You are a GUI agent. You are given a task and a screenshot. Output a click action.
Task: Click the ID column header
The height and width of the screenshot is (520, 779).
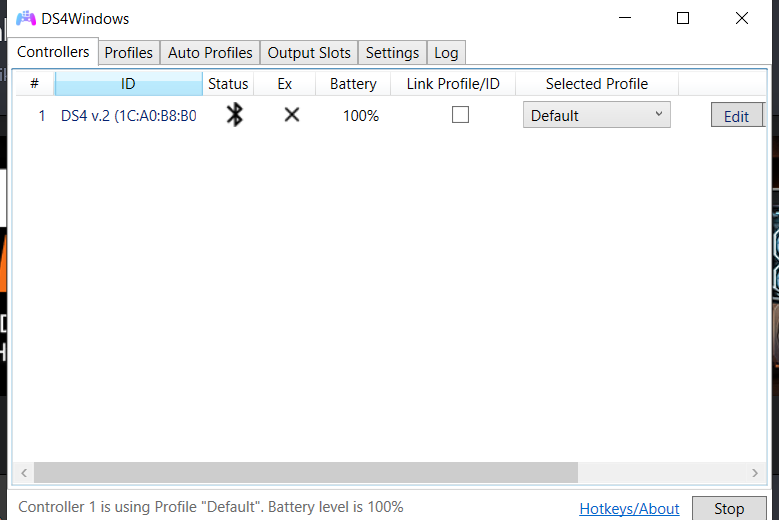pyautogui.click(x=128, y=83)
